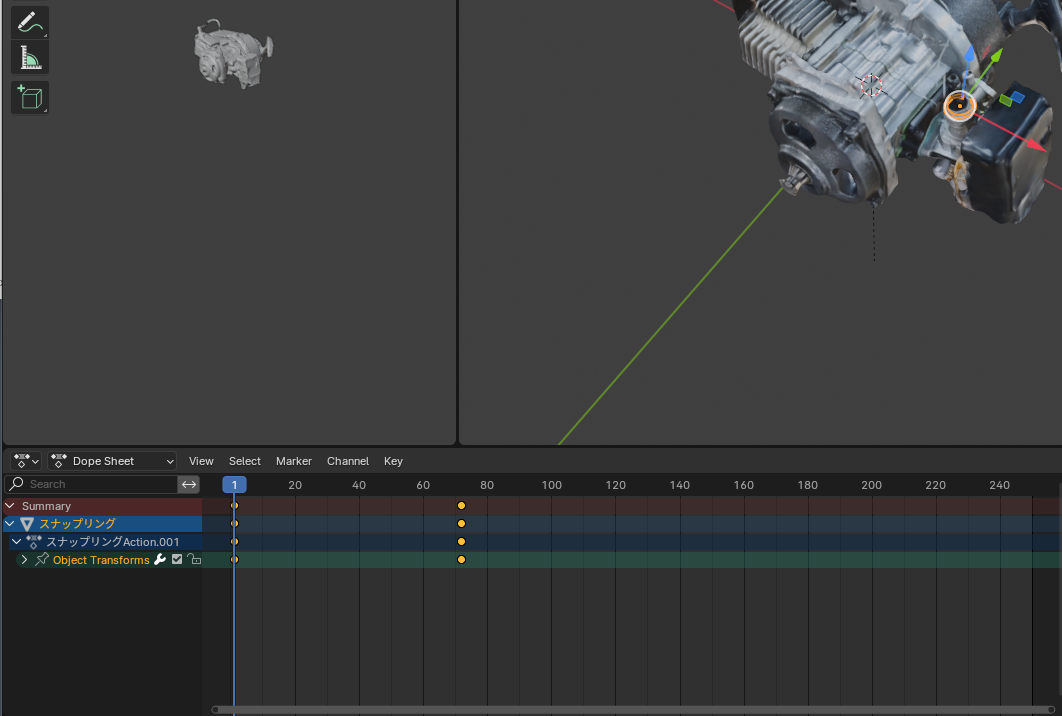The image size is (1062, 716).
Task: Click the pin icon beside Object Transforms
Action: click(42, 560)
